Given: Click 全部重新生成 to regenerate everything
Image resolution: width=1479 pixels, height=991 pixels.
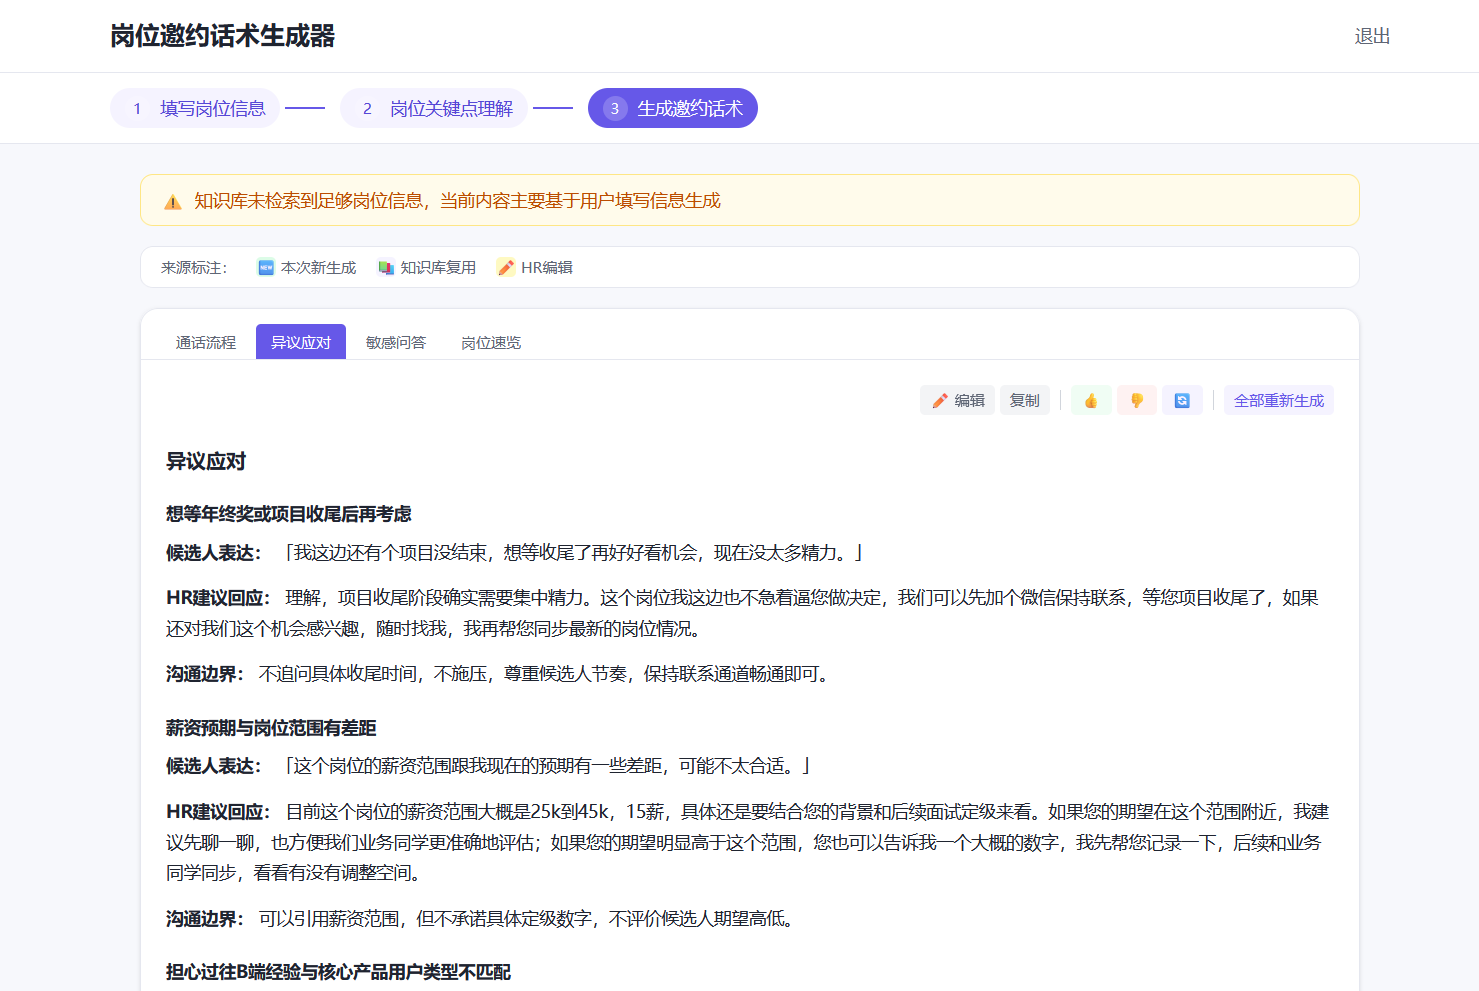Looking at the screenshot, I should point(1279,400).
